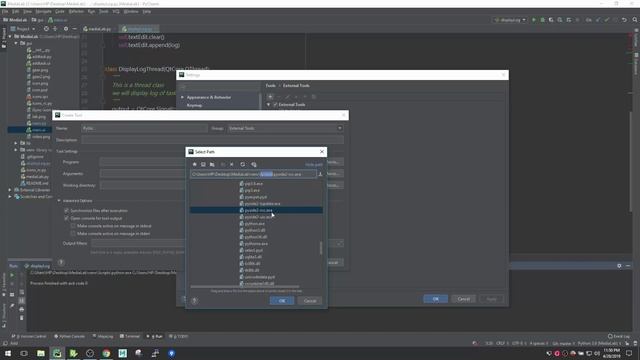Select pyside2-uic.exe in the file list

(258, 217)
